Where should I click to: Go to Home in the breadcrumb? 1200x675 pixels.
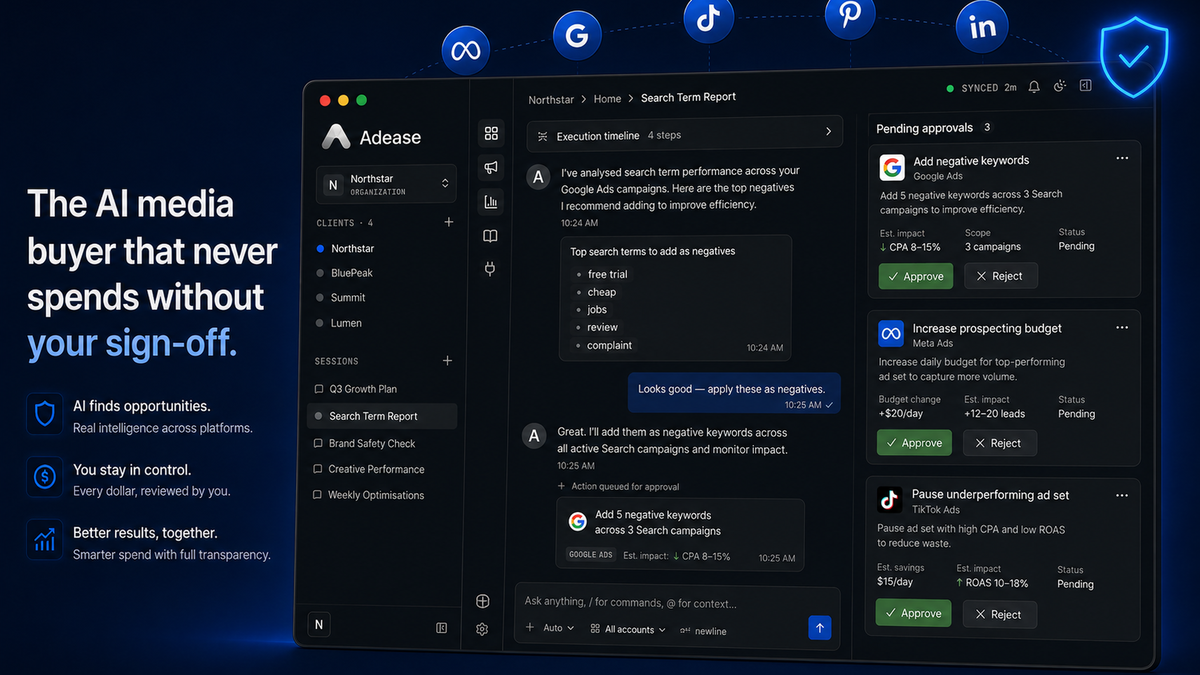coord(607,99)
